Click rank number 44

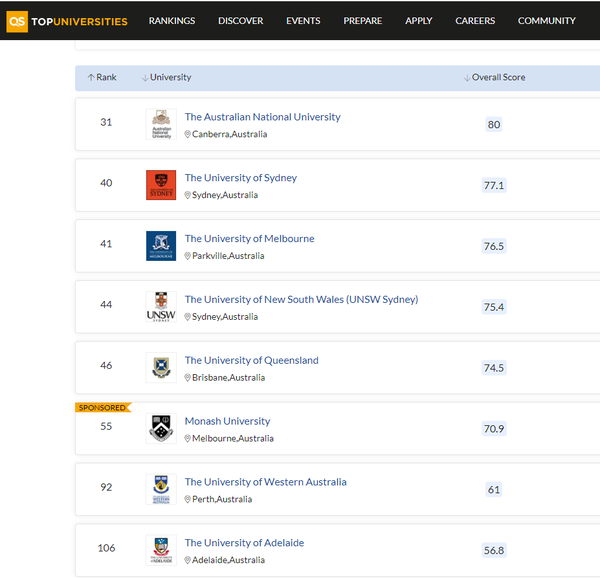pos(106,305)
